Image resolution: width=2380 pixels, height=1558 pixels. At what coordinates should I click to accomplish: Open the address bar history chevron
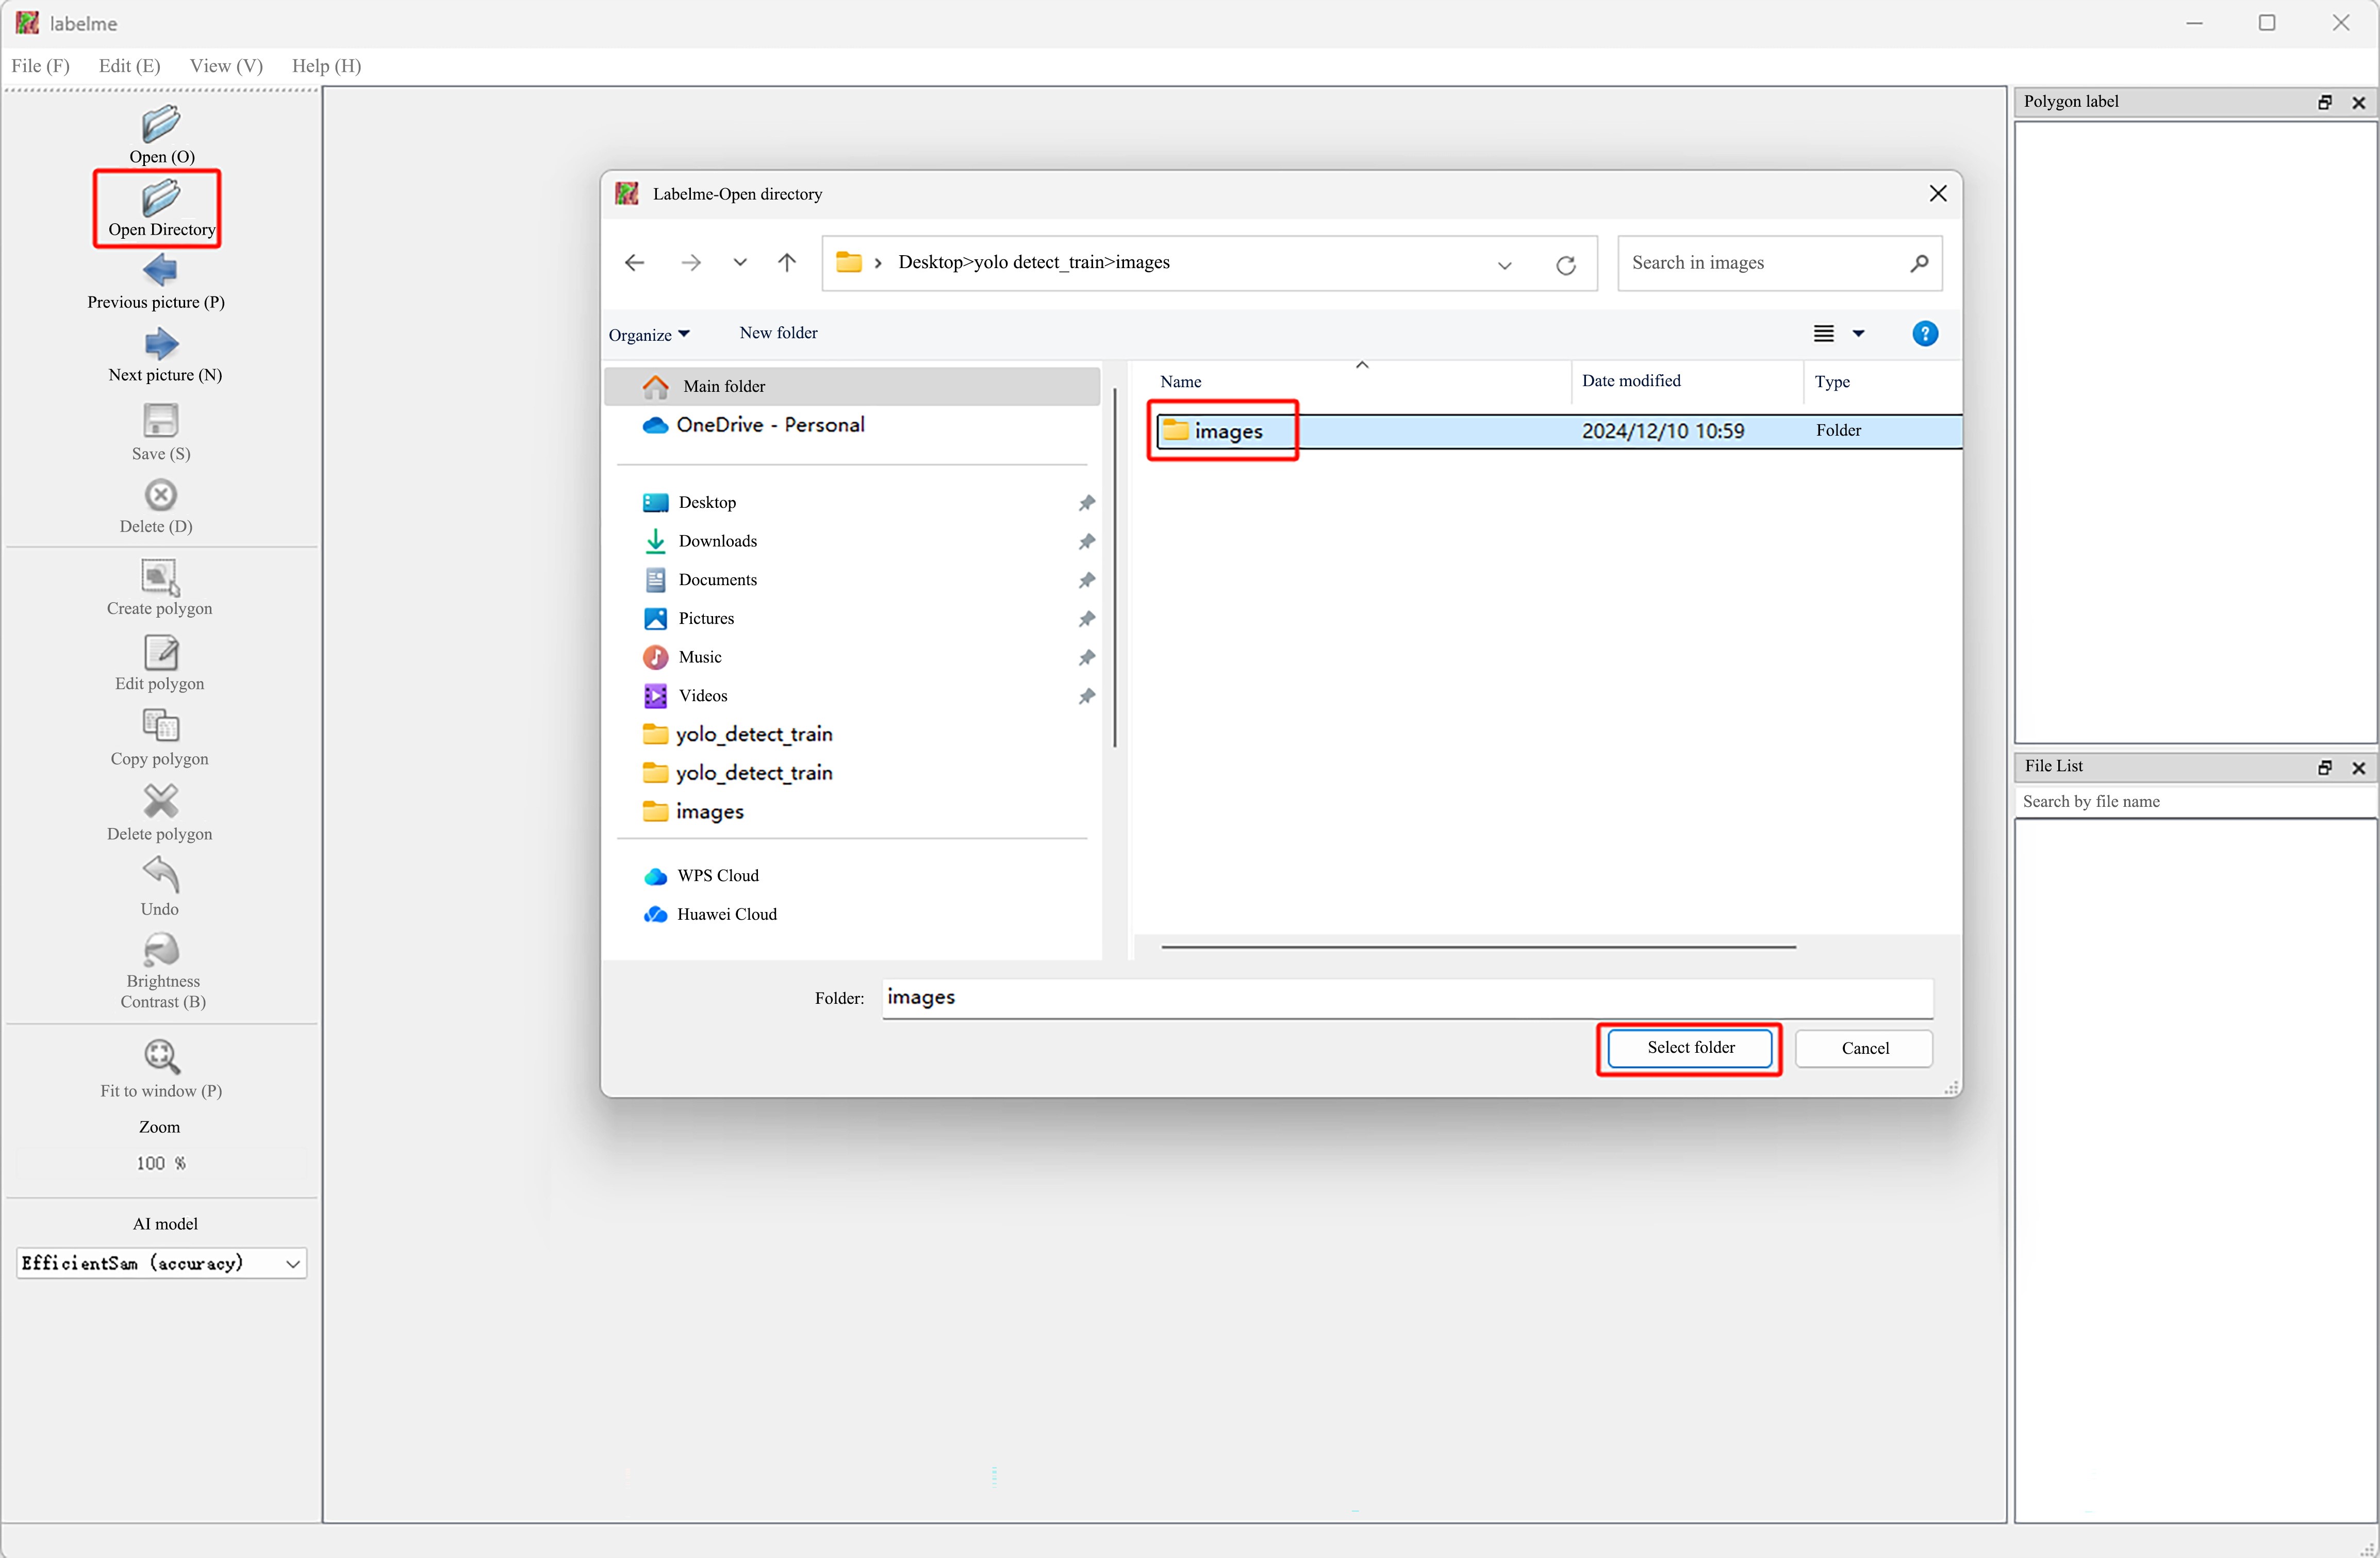tap(1504, 265)
